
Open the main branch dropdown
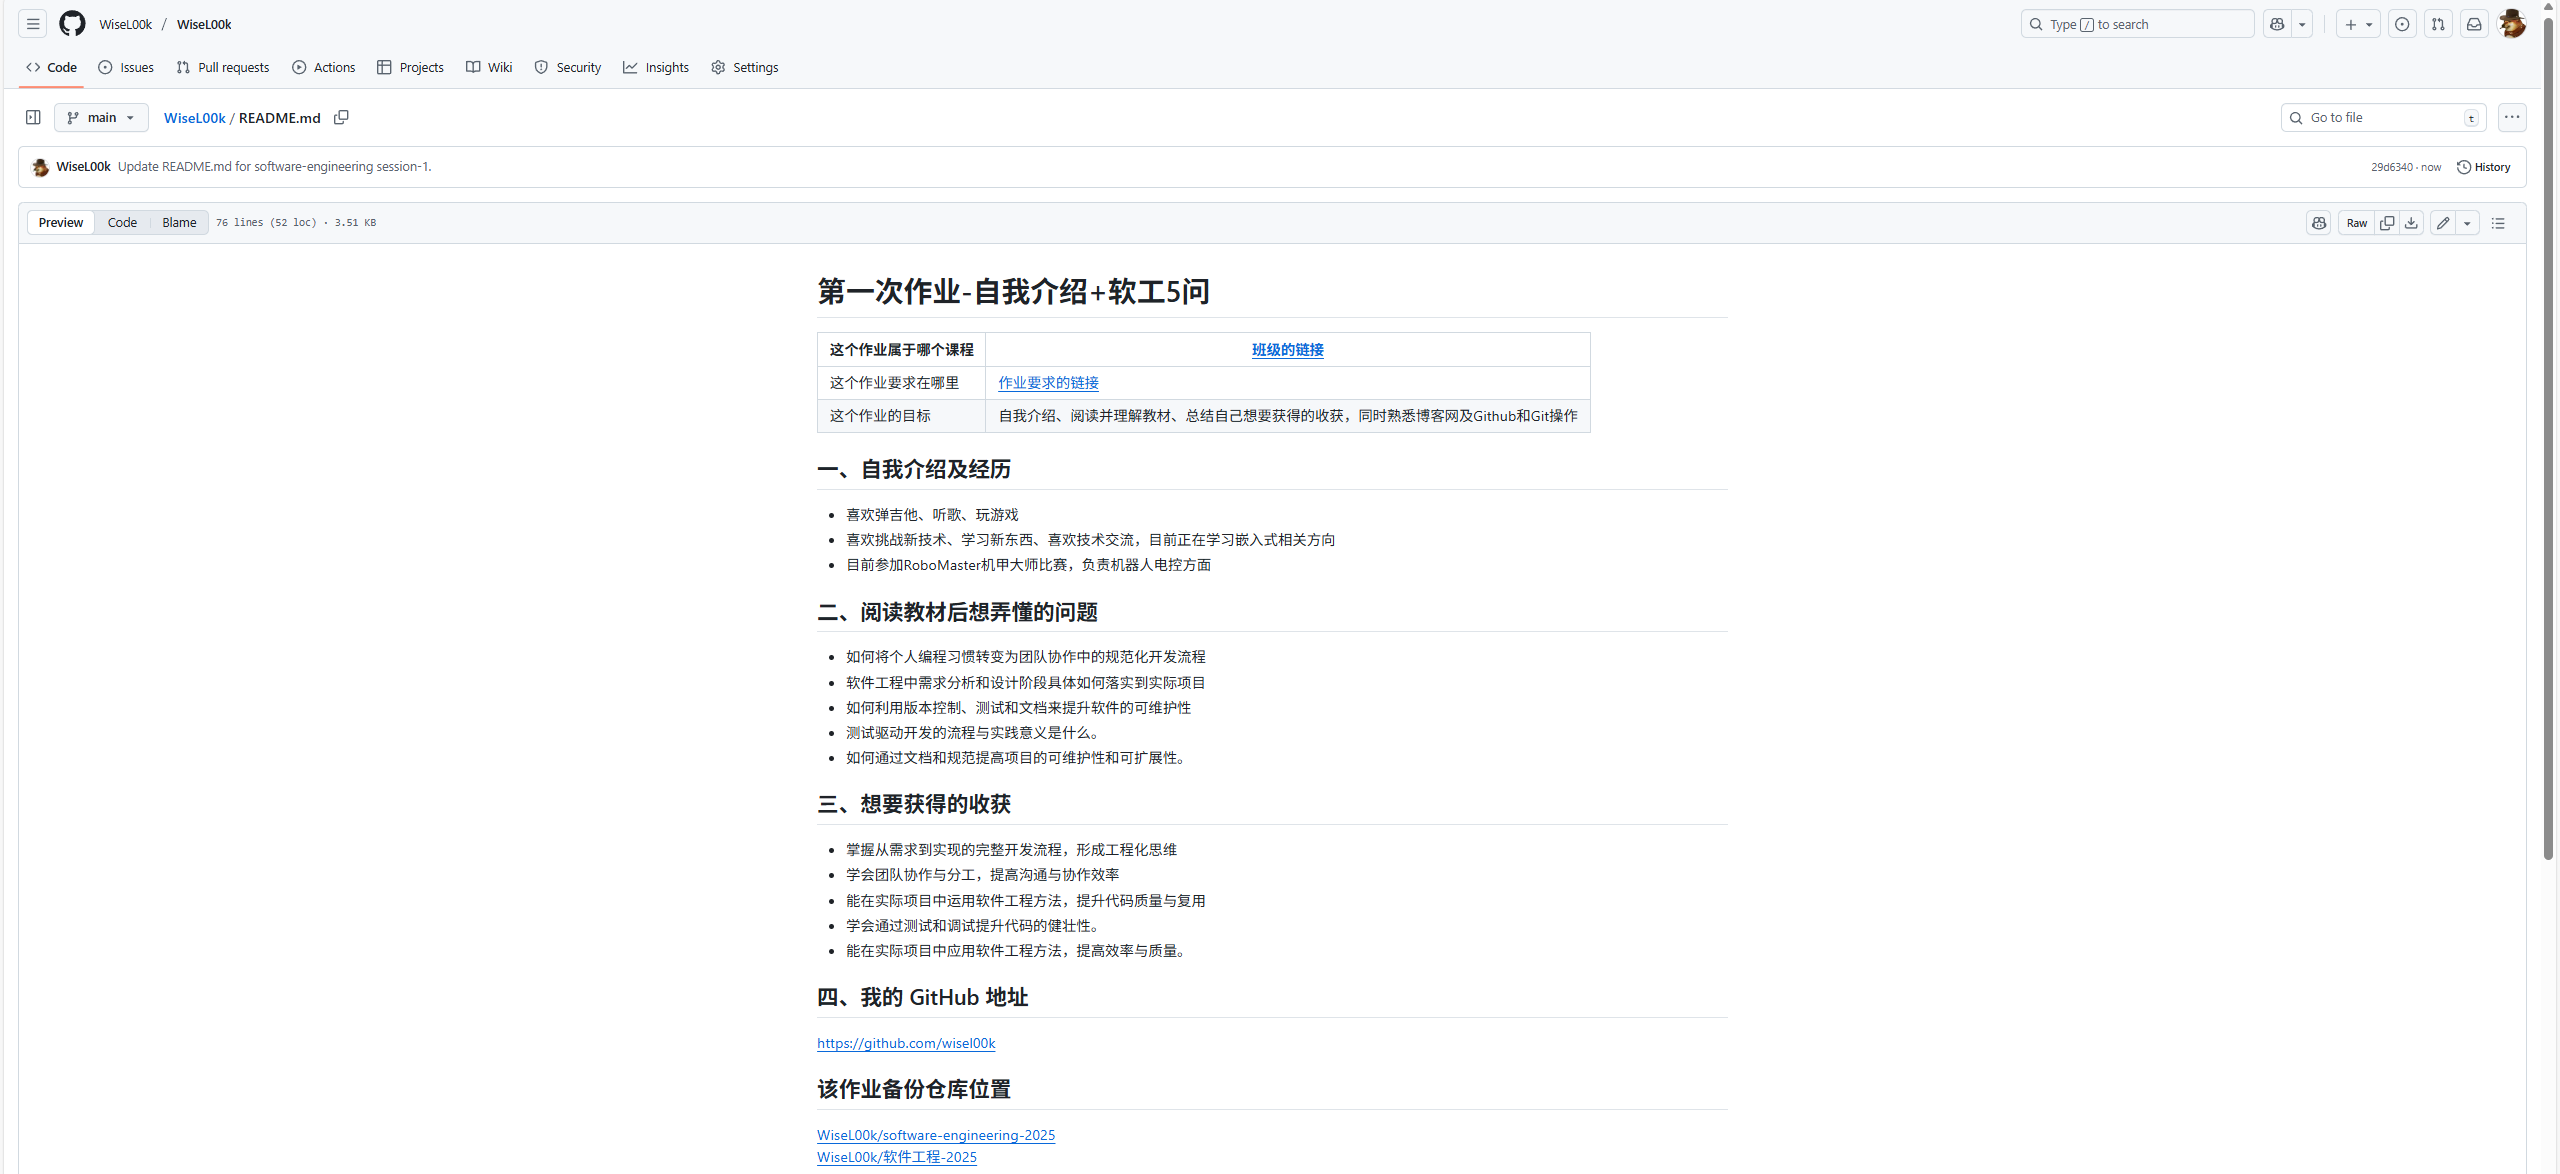[x=101, y=118]
